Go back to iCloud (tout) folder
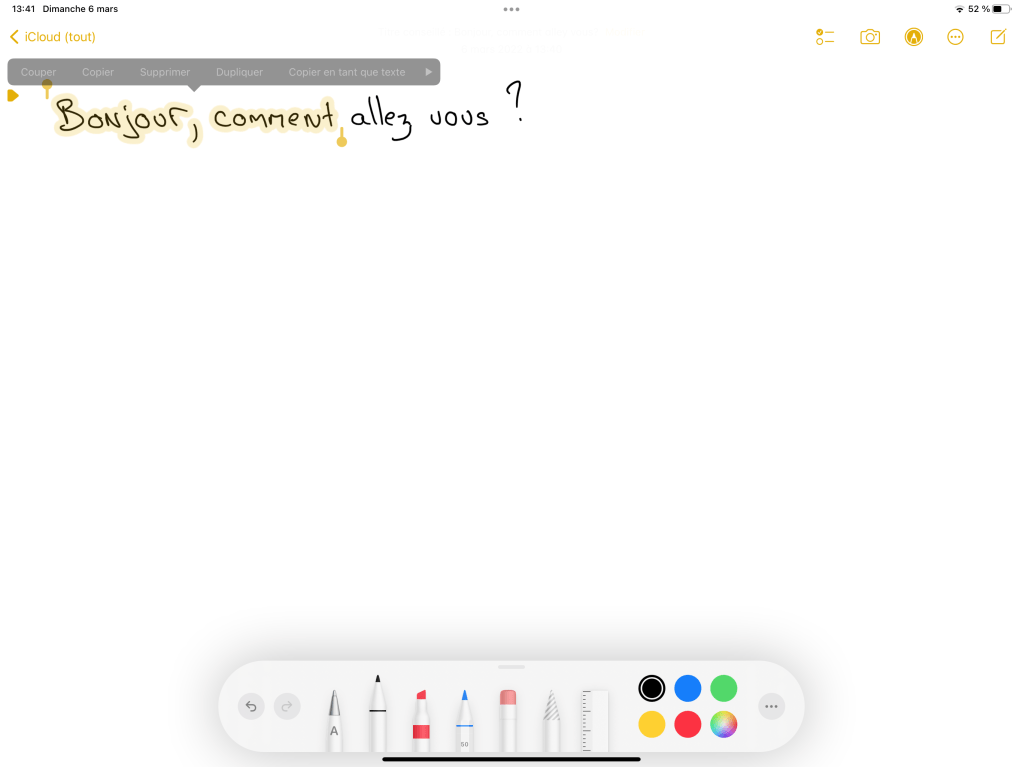 (x=52, y=37)
